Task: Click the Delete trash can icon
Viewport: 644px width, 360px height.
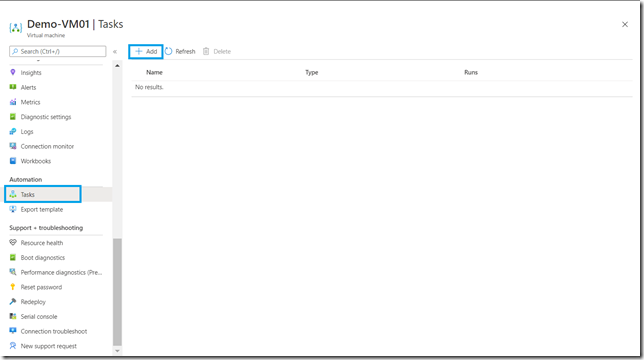Action: pos(206,51)
